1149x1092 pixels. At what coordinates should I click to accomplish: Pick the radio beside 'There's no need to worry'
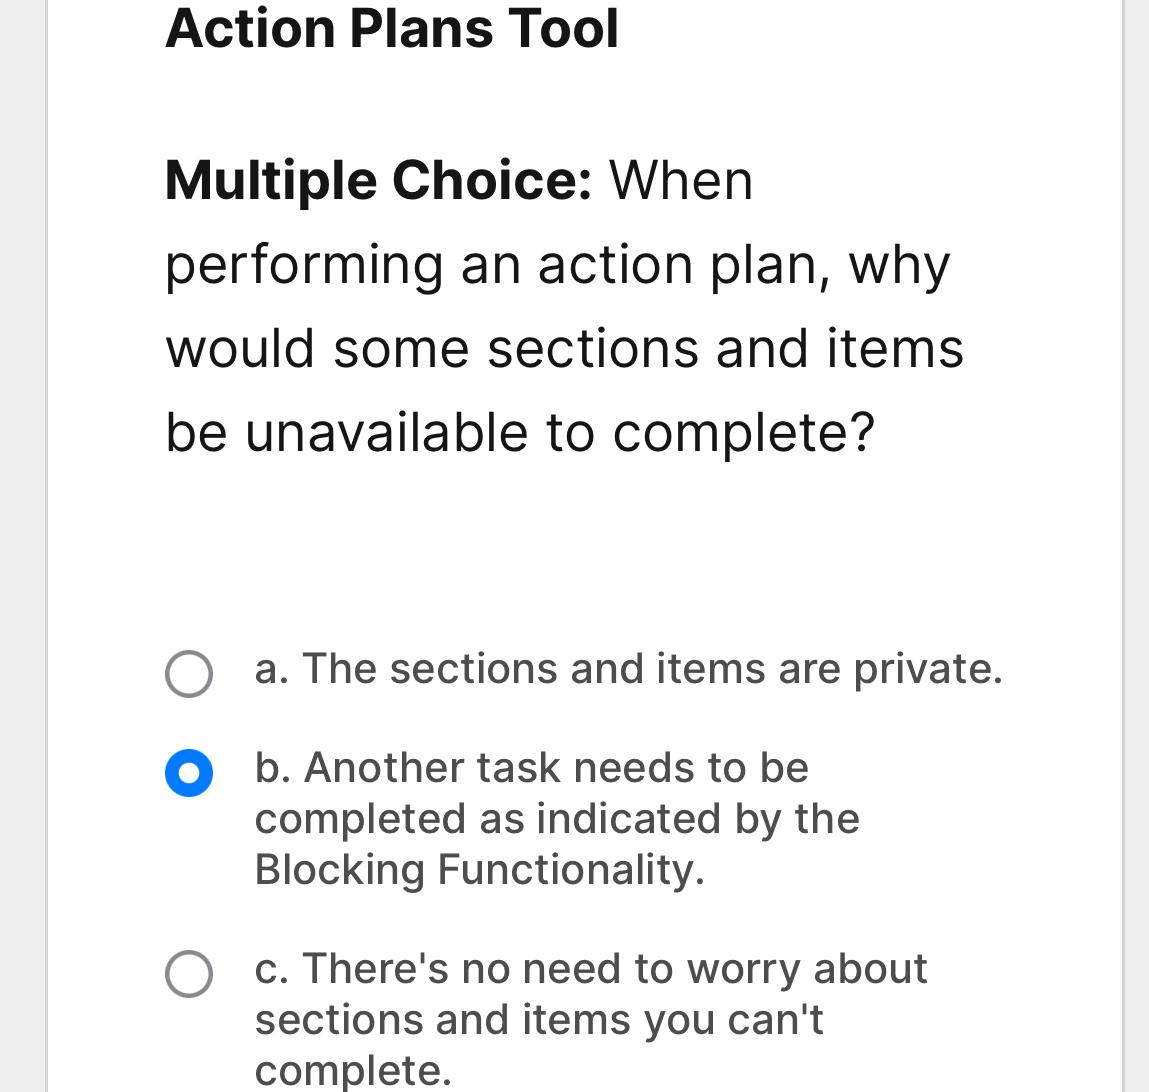point(189,974)
